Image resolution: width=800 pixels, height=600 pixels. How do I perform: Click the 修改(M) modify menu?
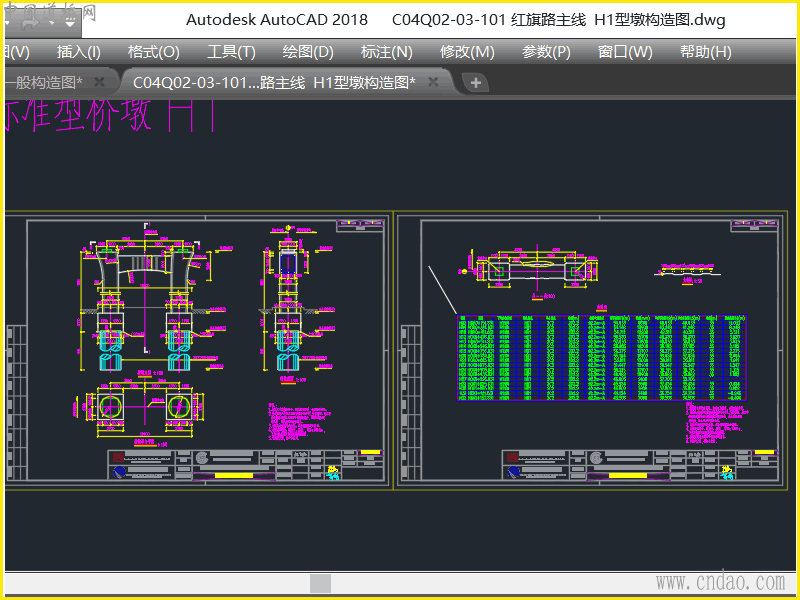[467, 52]
